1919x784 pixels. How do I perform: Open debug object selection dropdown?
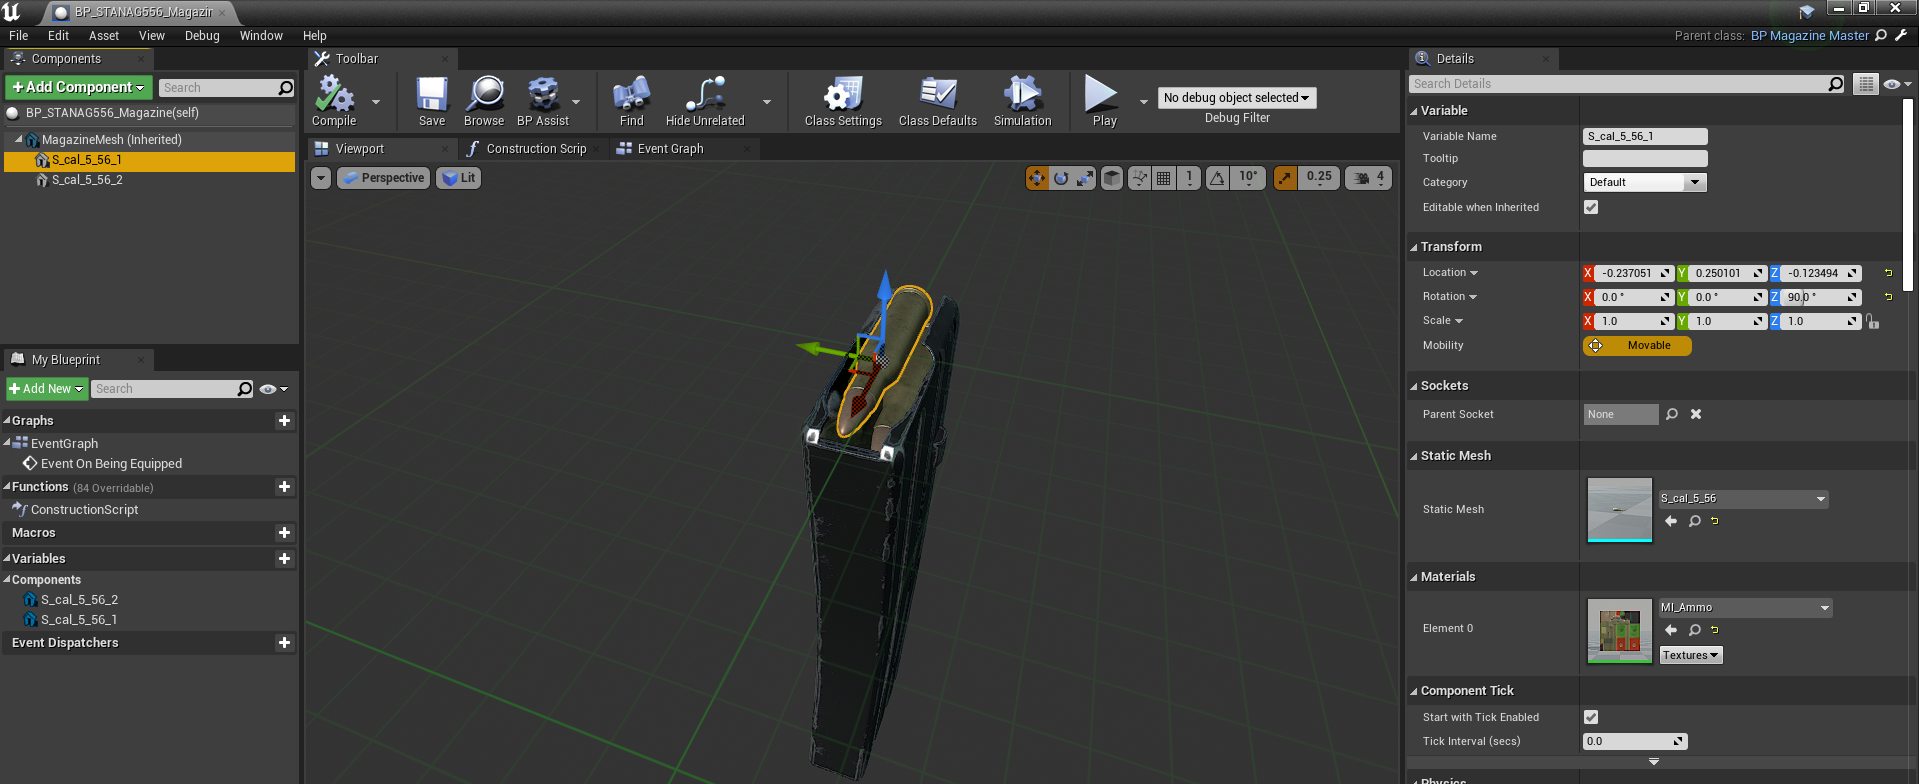1236,97
